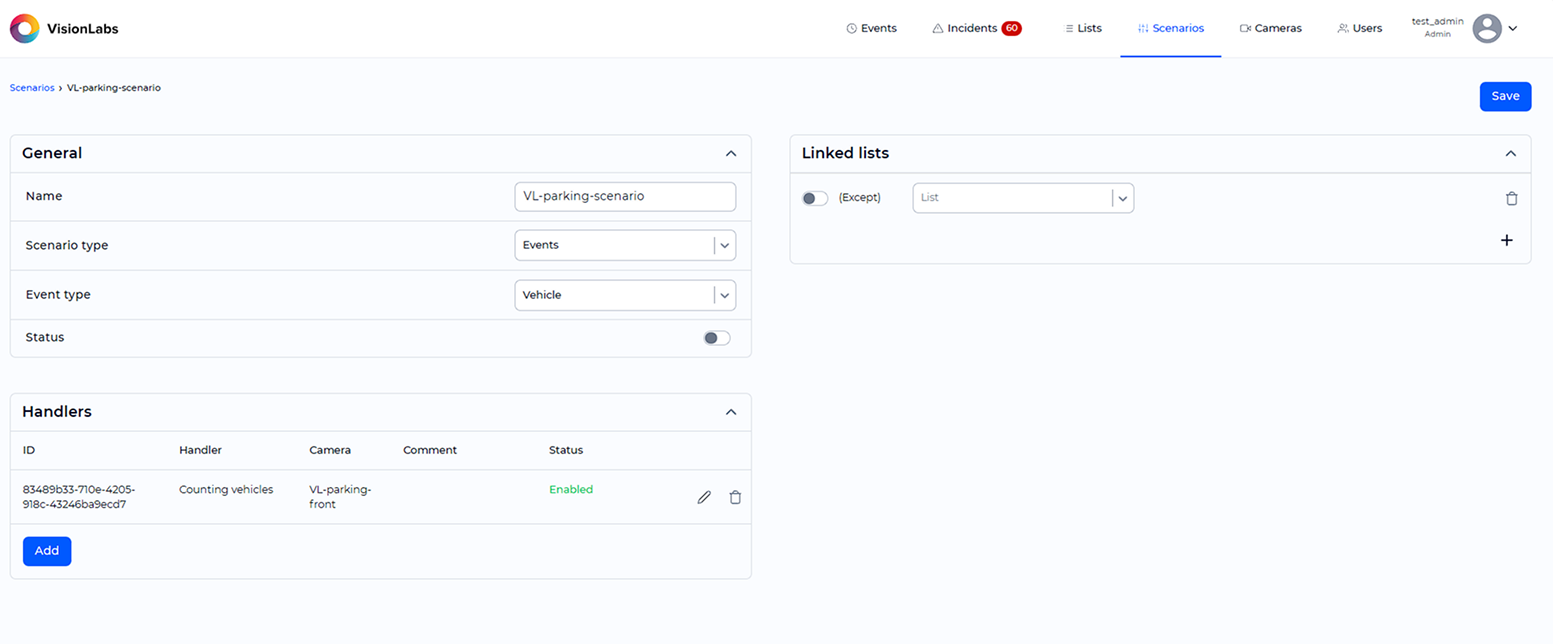Toggle the scenario Status switch
This screenshot has width=1553, height=644.
716,338
